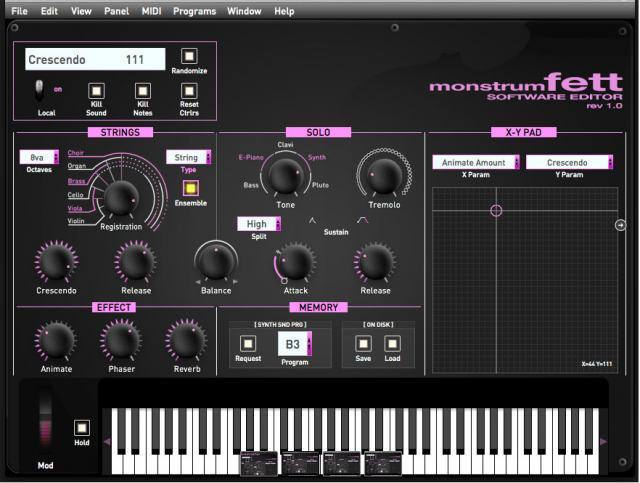Click the Kill Notes button
The height and width of the screenshot is (483, 640).
coord(142,91)
